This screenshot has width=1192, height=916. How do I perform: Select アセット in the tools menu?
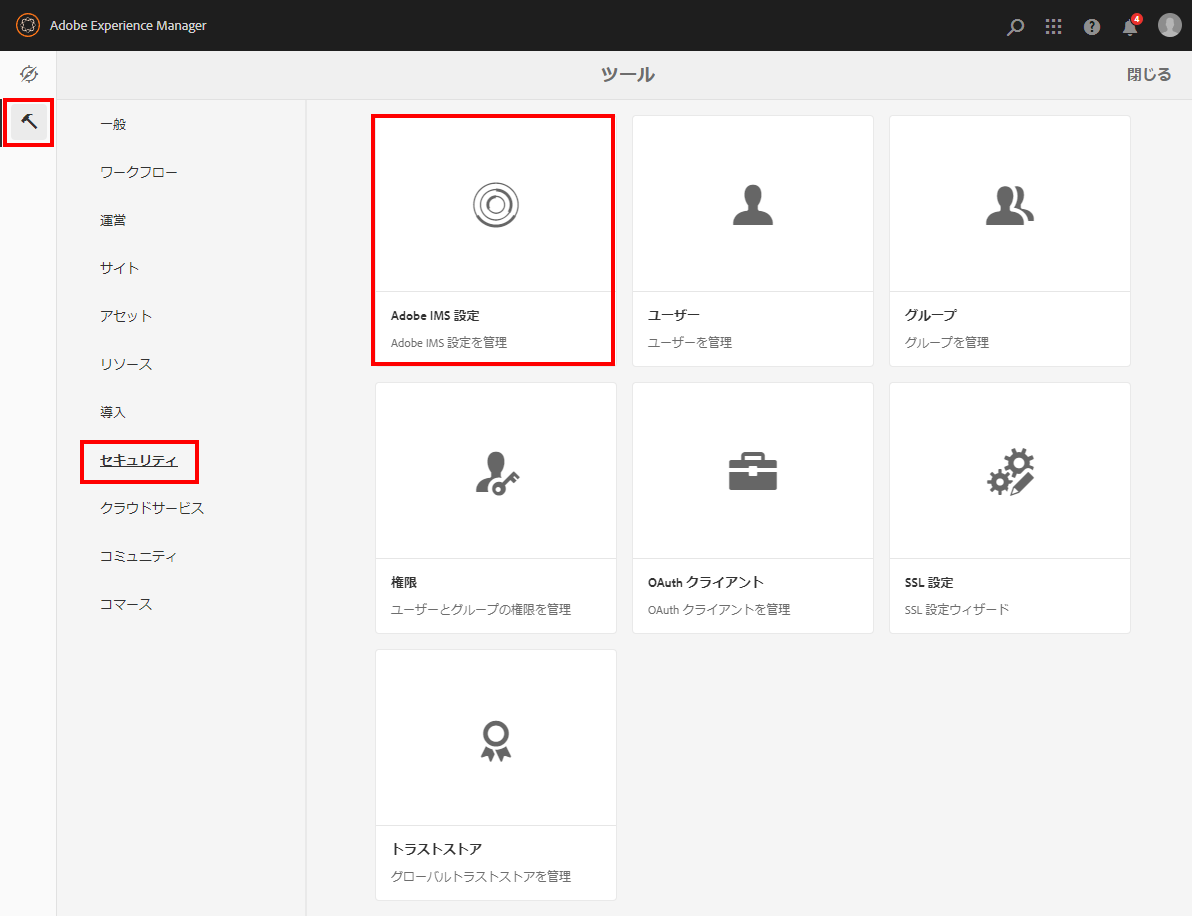[126, 316]
